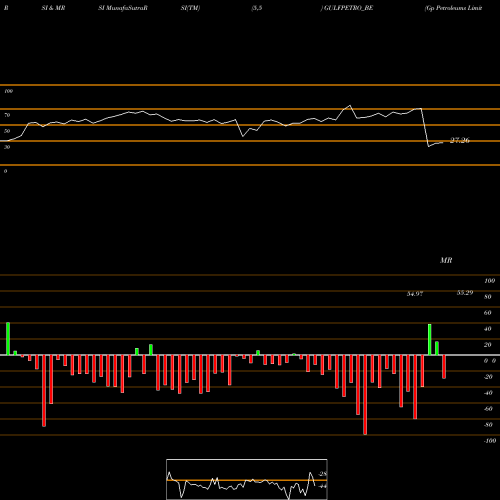Click the 'MR' panel title

tap(446, 260)
